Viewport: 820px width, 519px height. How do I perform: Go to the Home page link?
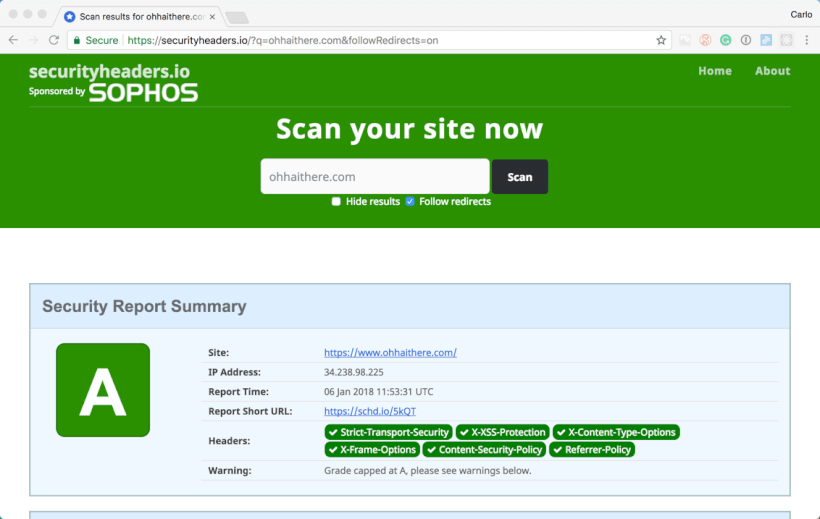pyautogui.click(x=715, y=71)
